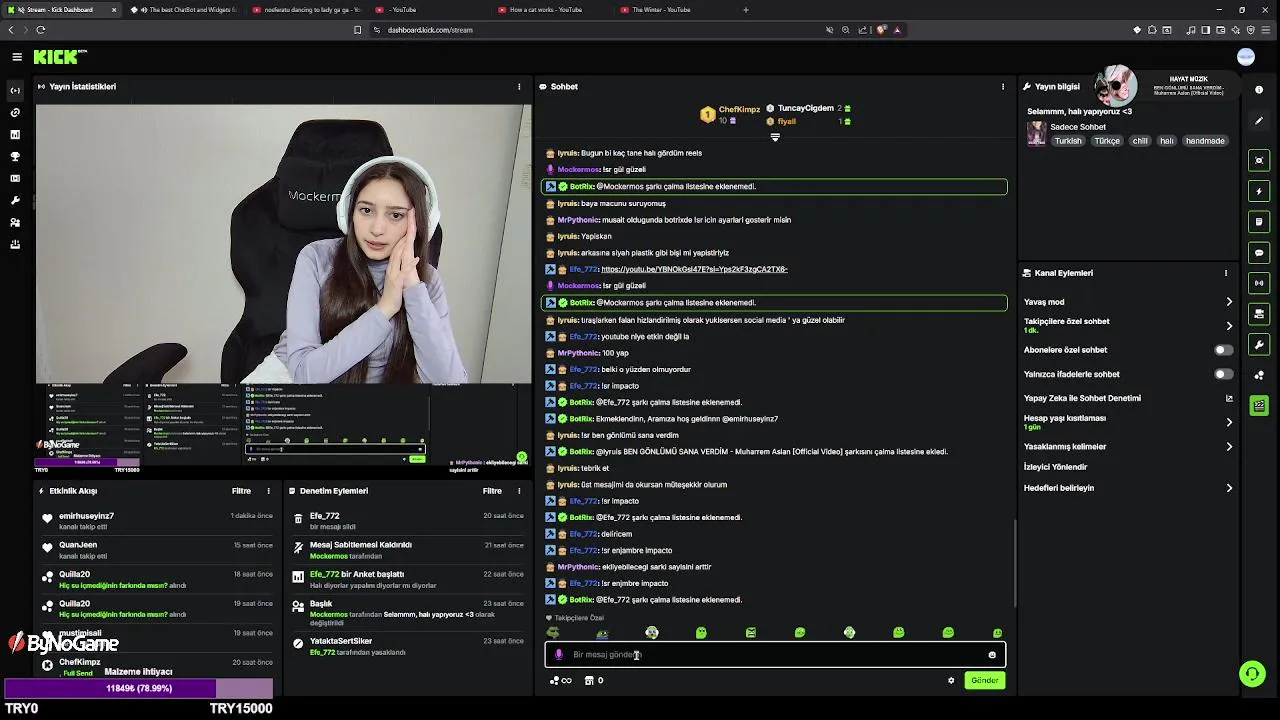Click the purple identity badge in message box
Image resolution: width=1280 pixels, height=720 pixels.
559,655
